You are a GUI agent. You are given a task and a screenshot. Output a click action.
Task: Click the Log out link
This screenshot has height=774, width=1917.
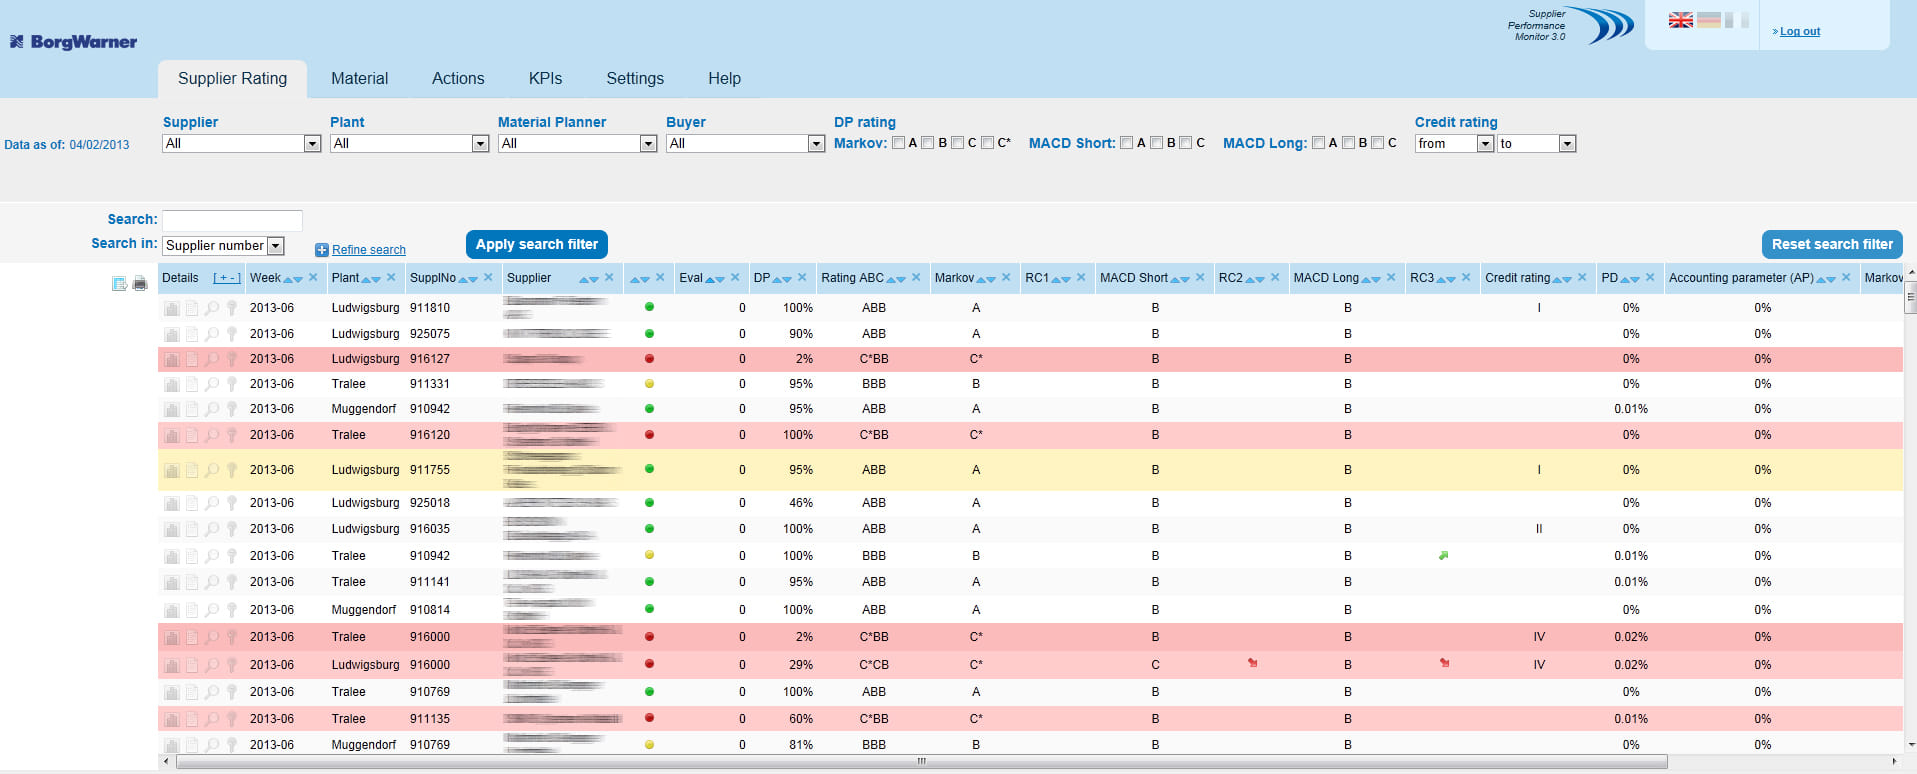pos(1799,31)
